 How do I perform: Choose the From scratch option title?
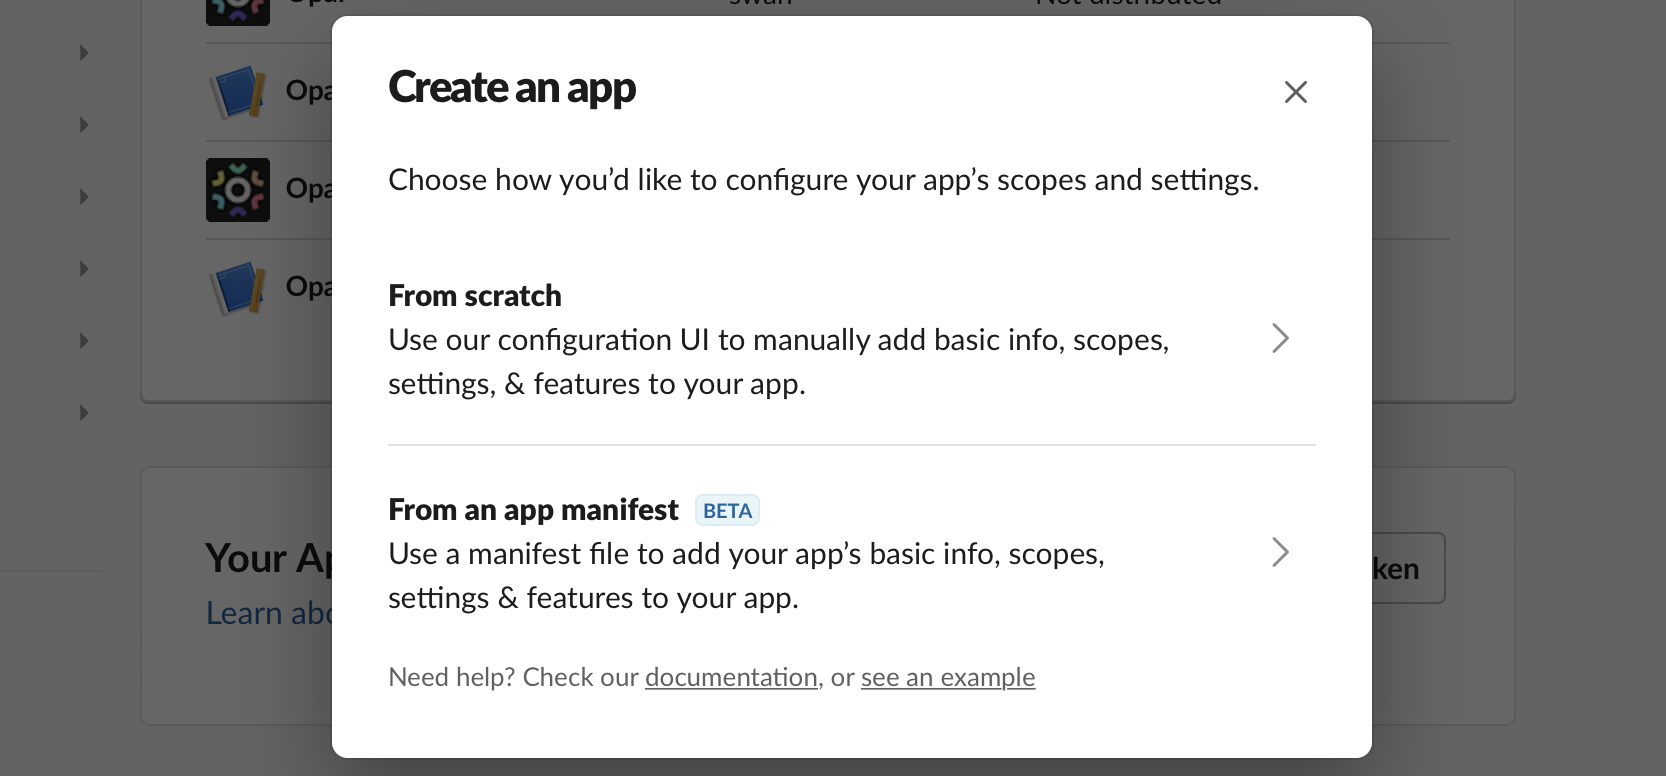click(474, 296)
